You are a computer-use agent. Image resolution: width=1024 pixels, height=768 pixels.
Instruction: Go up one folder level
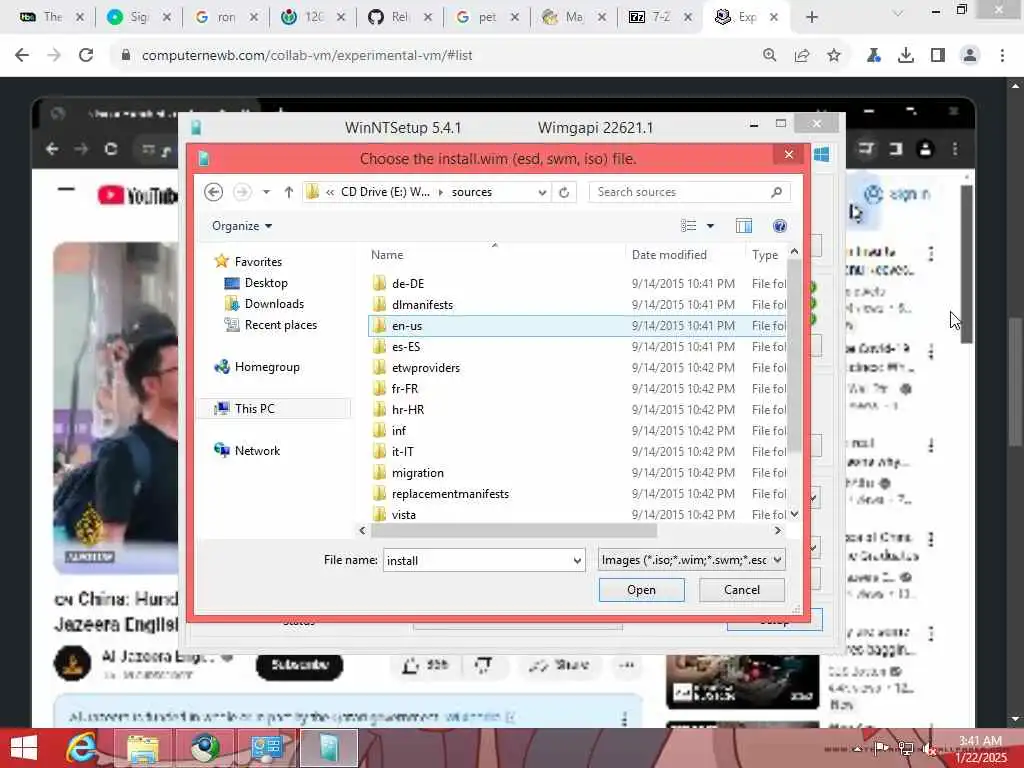tap(289, 192)
